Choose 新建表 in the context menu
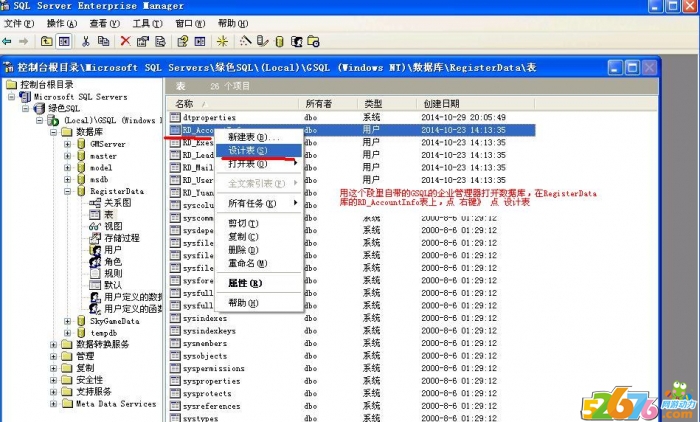The image size is (700, 422). pyautogui.click(x=259, y=137)
